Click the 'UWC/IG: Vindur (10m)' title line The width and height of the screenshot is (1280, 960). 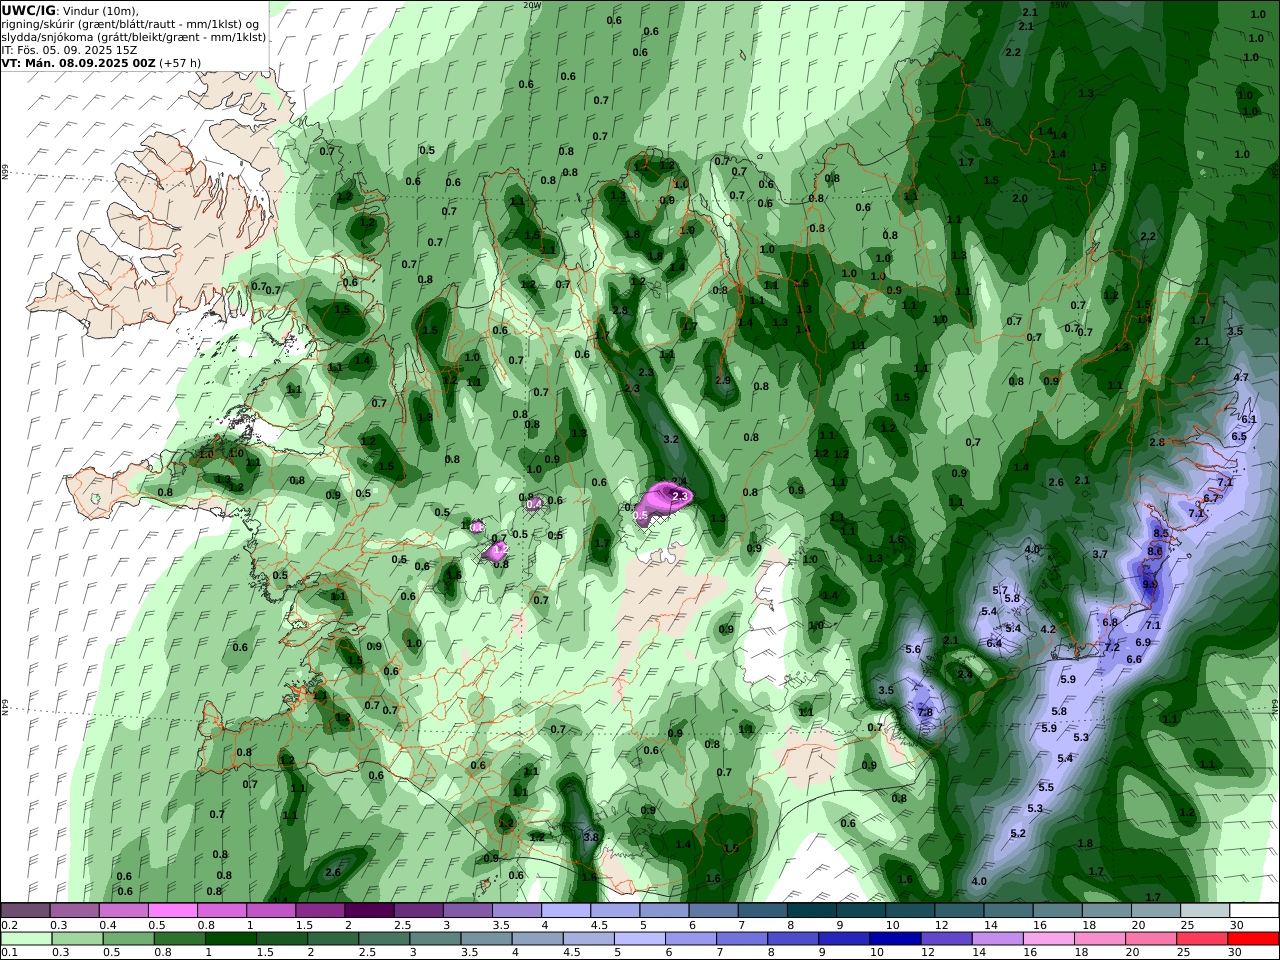(70, 9)
